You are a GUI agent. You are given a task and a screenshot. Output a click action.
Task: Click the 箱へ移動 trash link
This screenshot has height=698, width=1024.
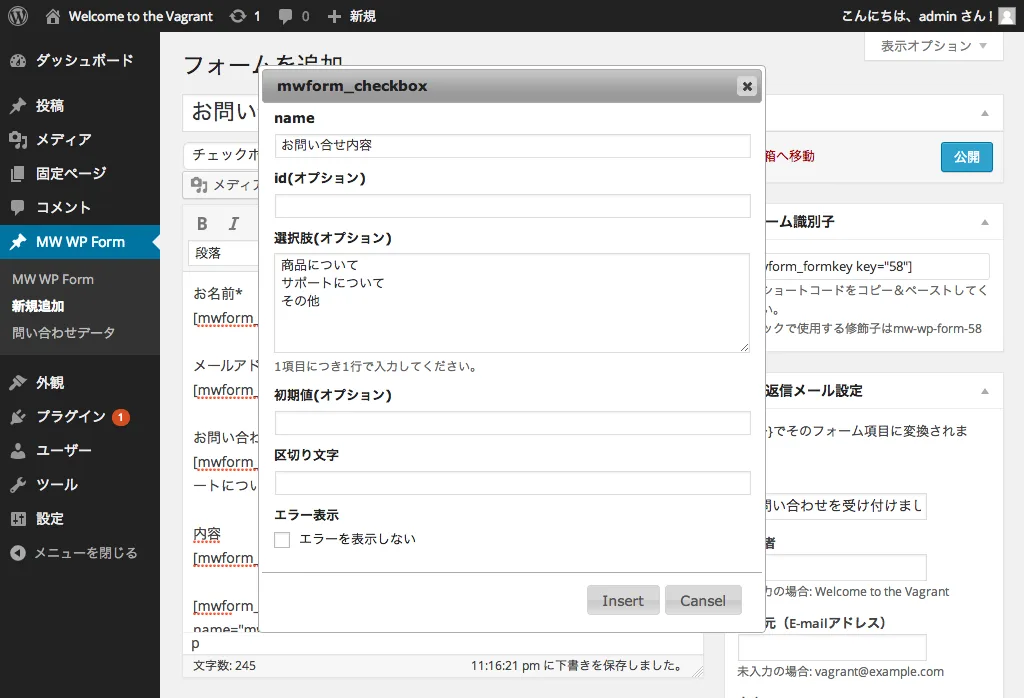click(790, 156)
